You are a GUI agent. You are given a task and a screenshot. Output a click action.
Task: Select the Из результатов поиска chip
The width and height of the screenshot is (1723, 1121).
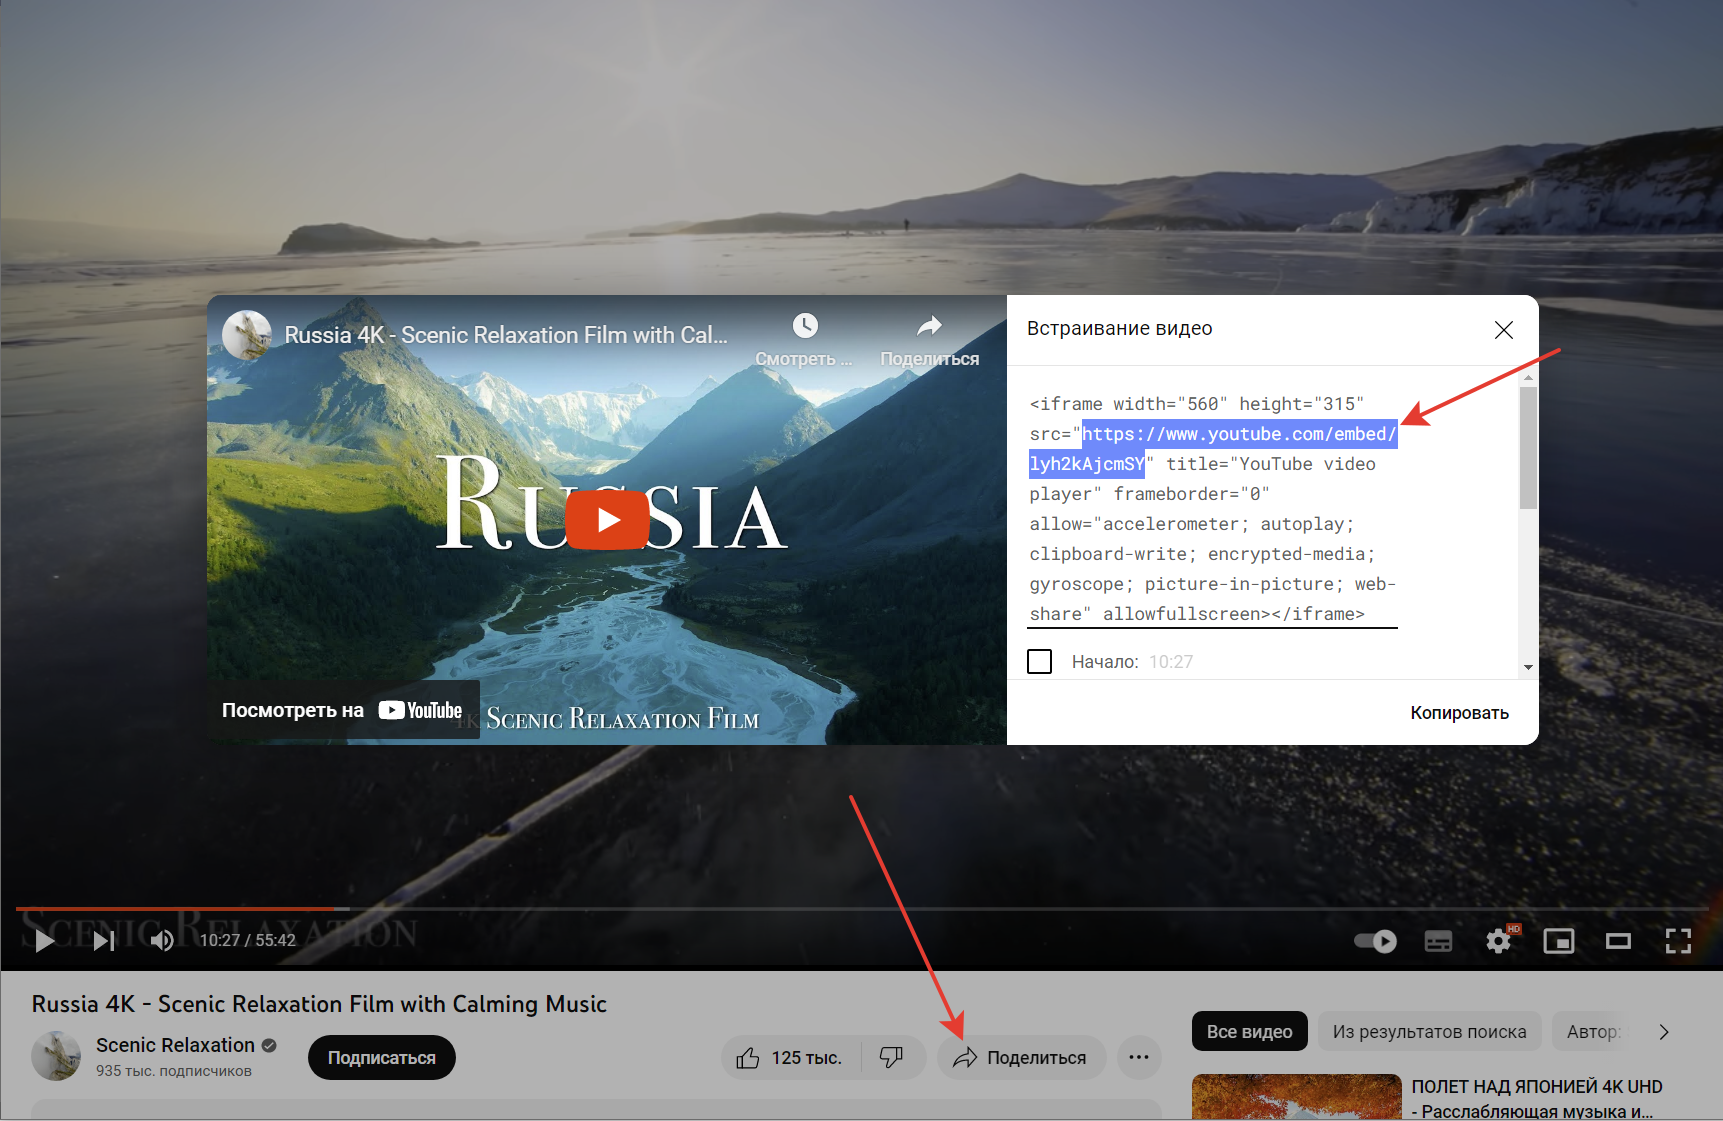[x=1429, y=1031]
